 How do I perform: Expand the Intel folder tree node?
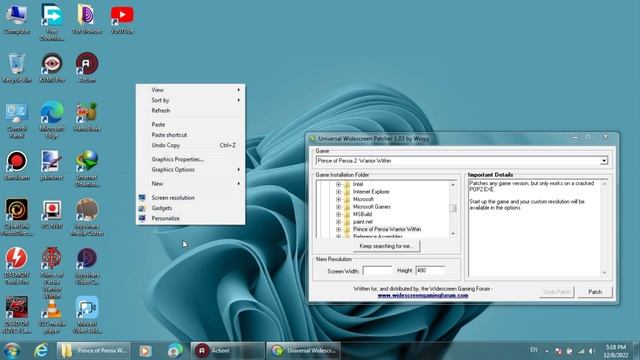(x=338, y=184)
